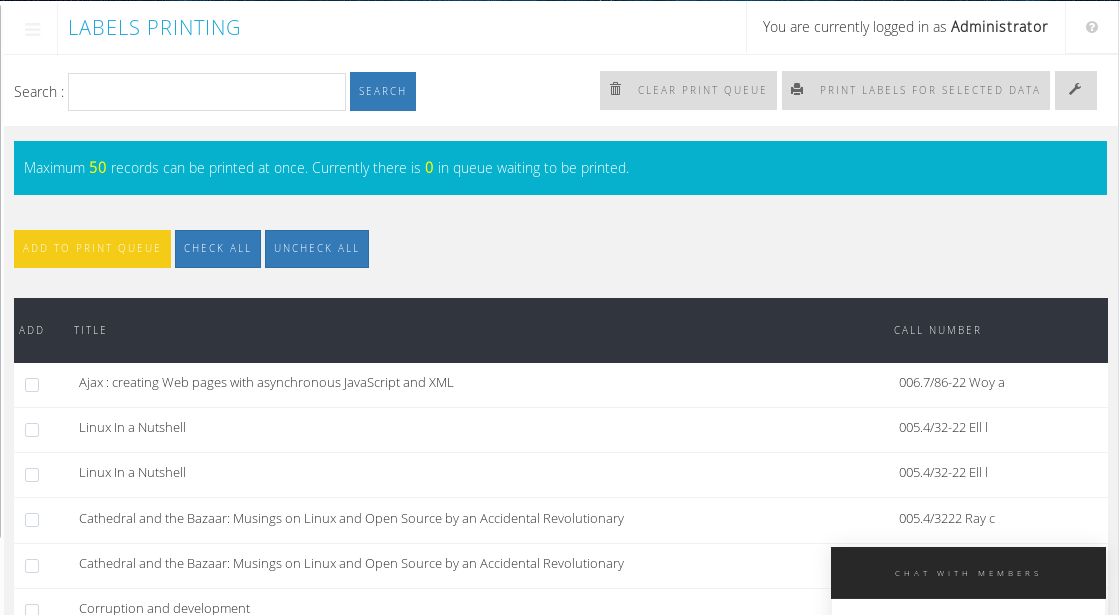Click the help question mark icon
The height and width of the screenshot is (615, 1120).
tap(1091, 28)
